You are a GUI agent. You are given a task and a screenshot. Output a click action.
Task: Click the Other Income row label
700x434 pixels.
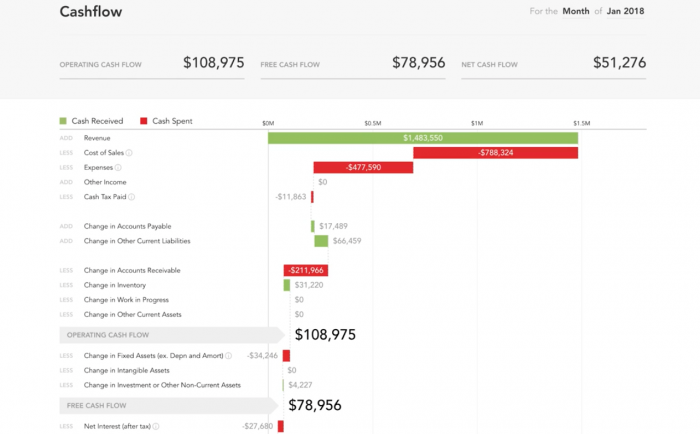[105, 182]
